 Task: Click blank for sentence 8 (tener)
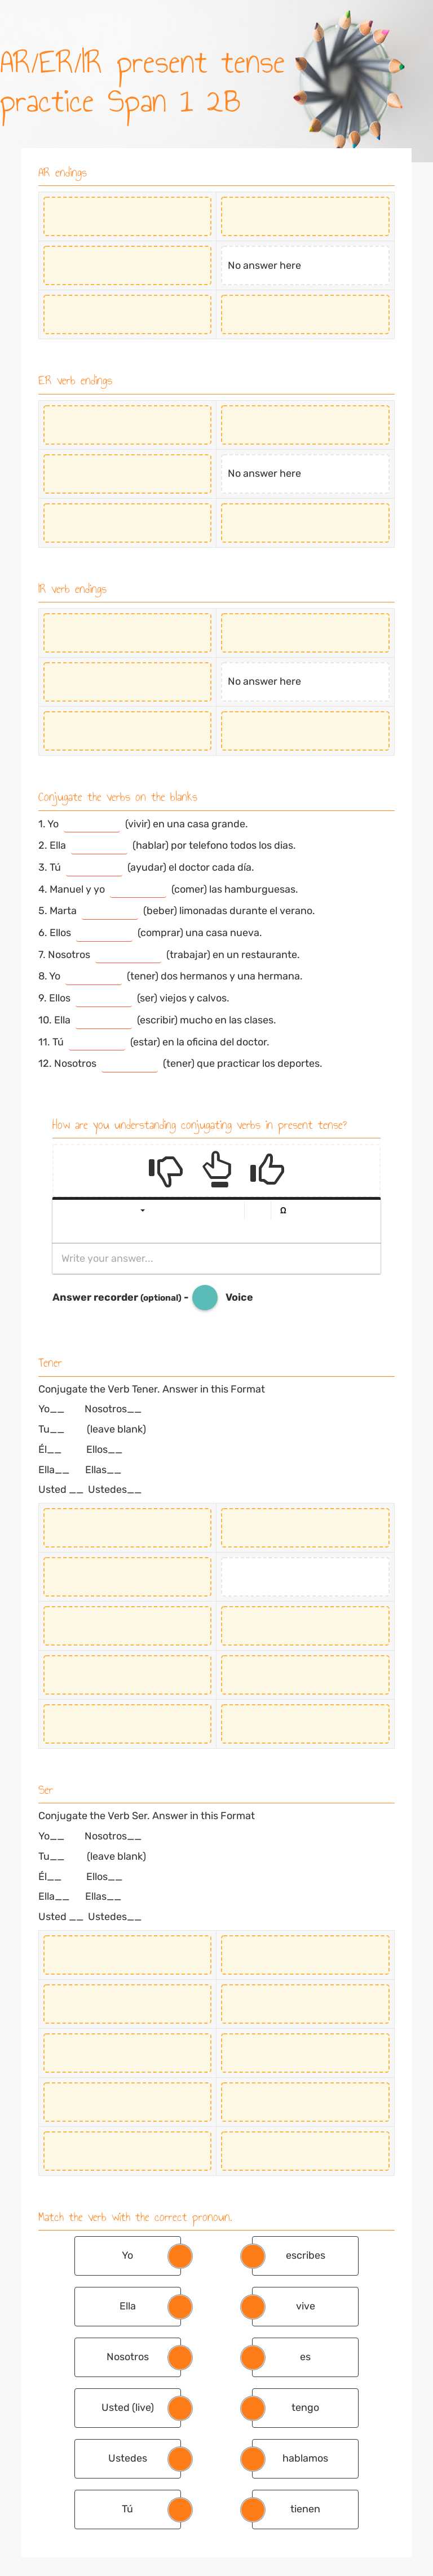(93, 977)
